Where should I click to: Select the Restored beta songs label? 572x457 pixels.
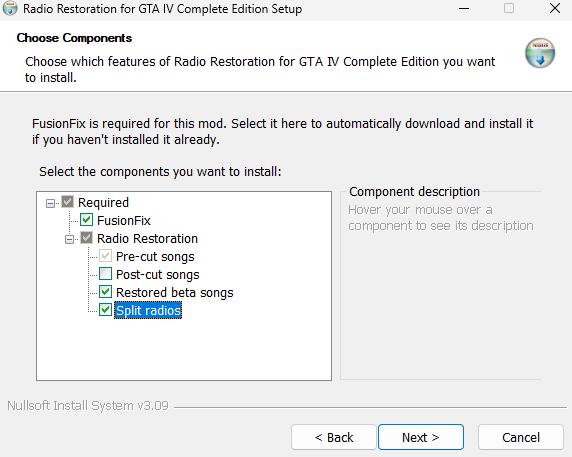(x=174, y=293)
